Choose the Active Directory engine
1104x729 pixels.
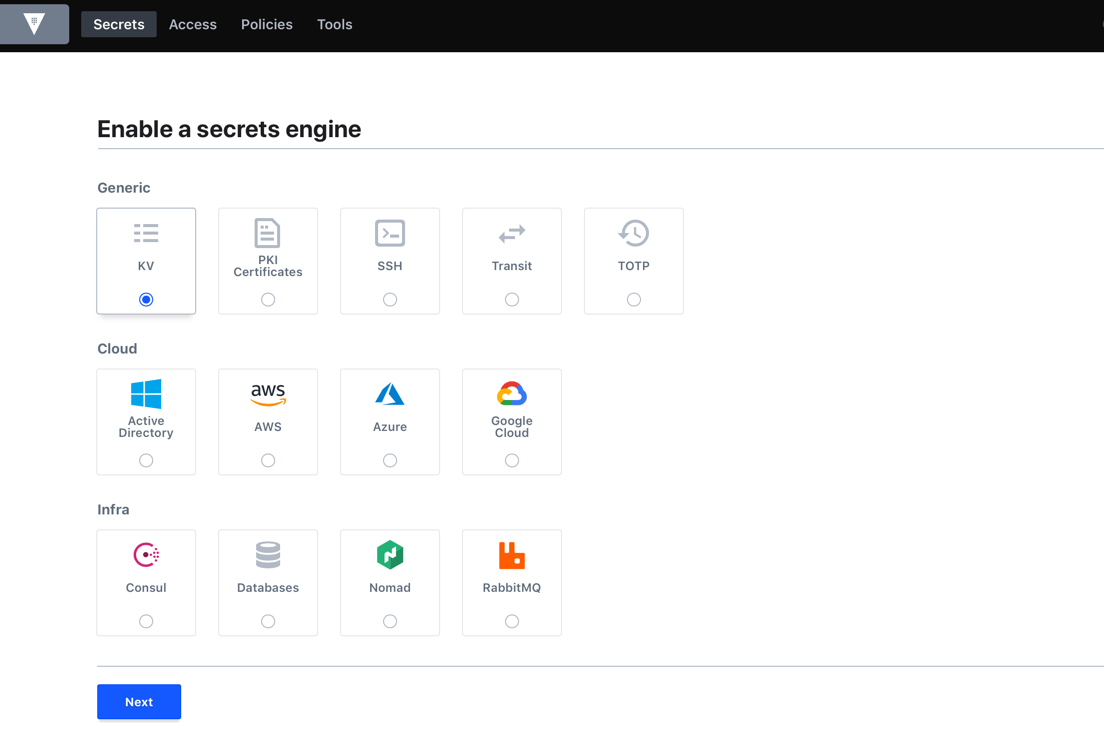click(x=146, y=420)
